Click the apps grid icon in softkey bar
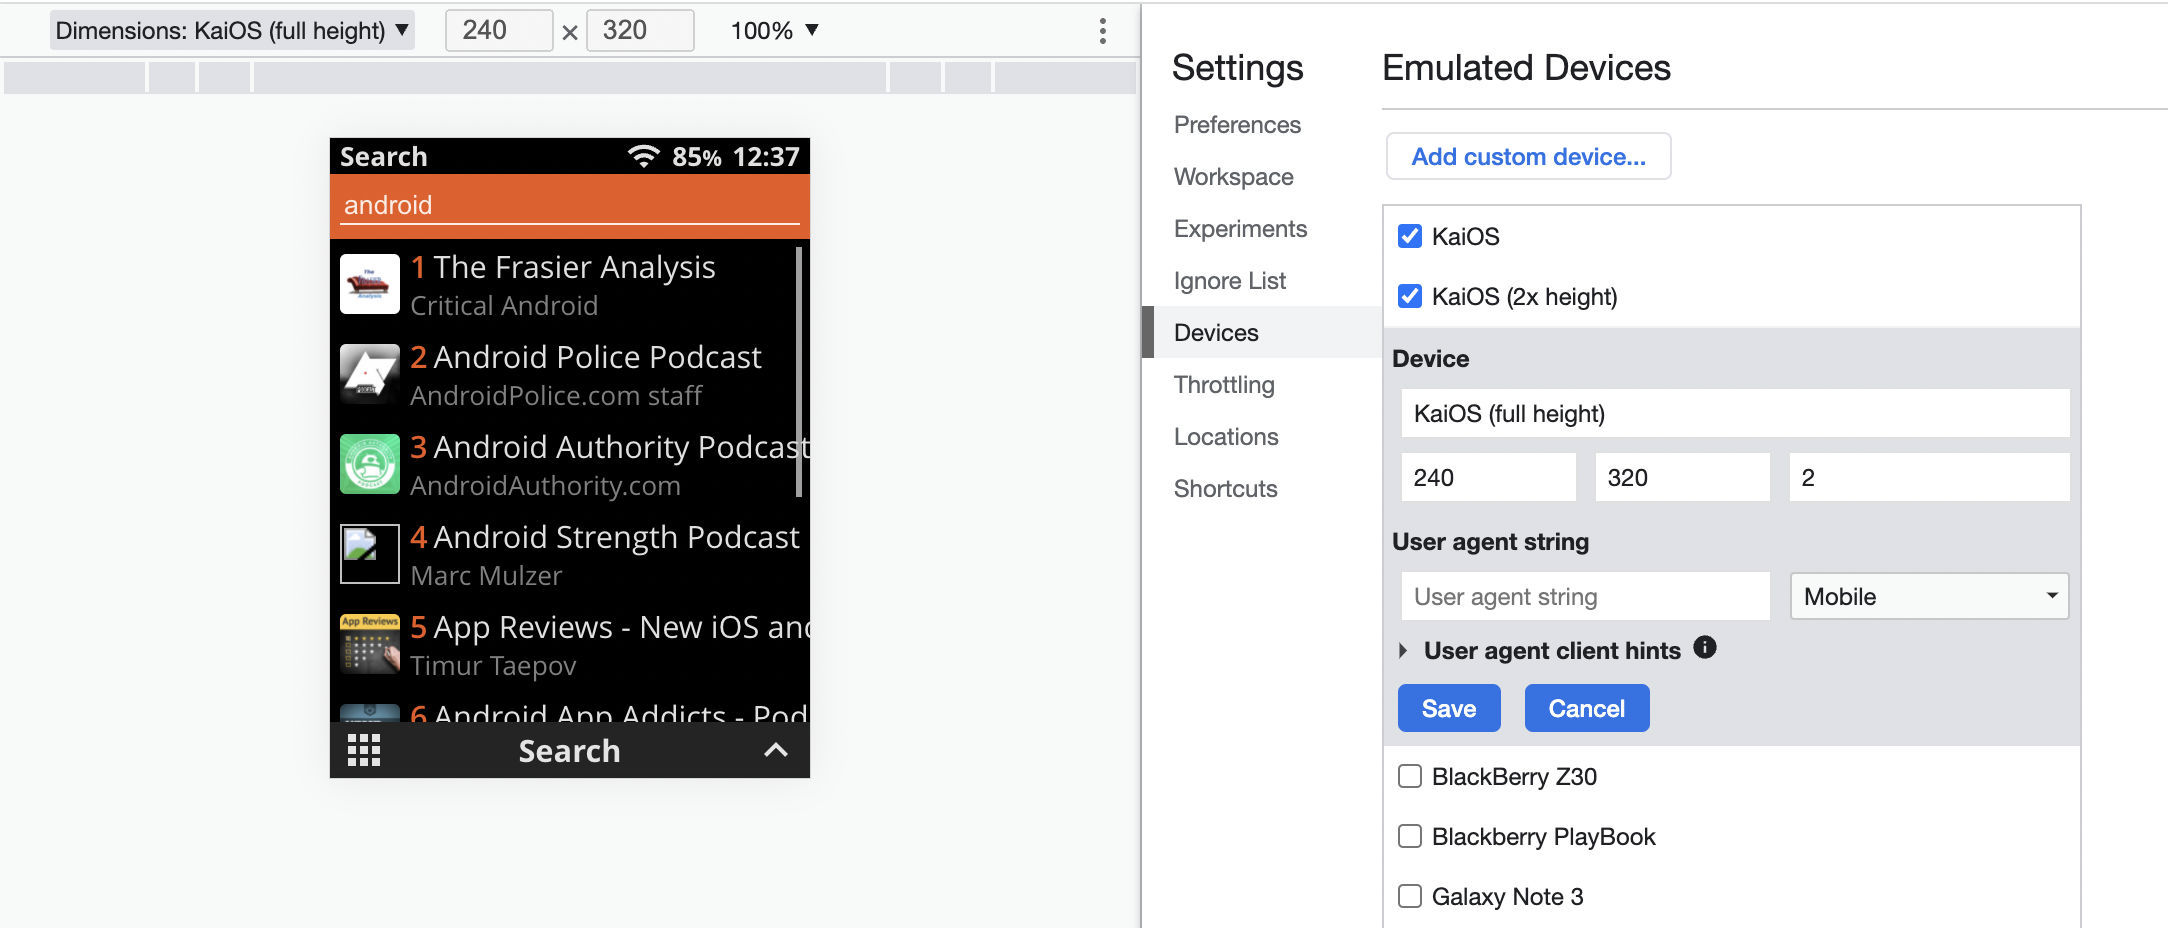This screenshot has height=928, width=2168. (364, 750)
